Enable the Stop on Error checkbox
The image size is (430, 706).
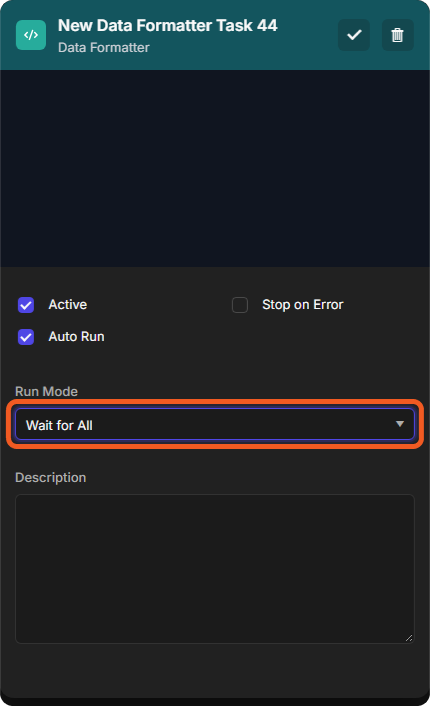coord(240,305)
